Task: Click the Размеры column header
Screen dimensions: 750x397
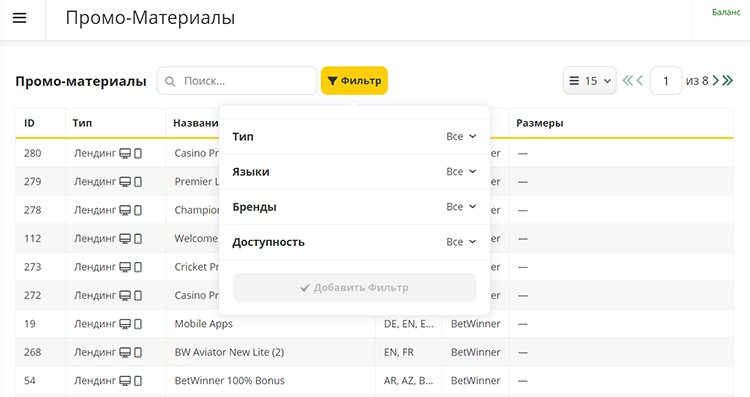Action: [540, 123]
